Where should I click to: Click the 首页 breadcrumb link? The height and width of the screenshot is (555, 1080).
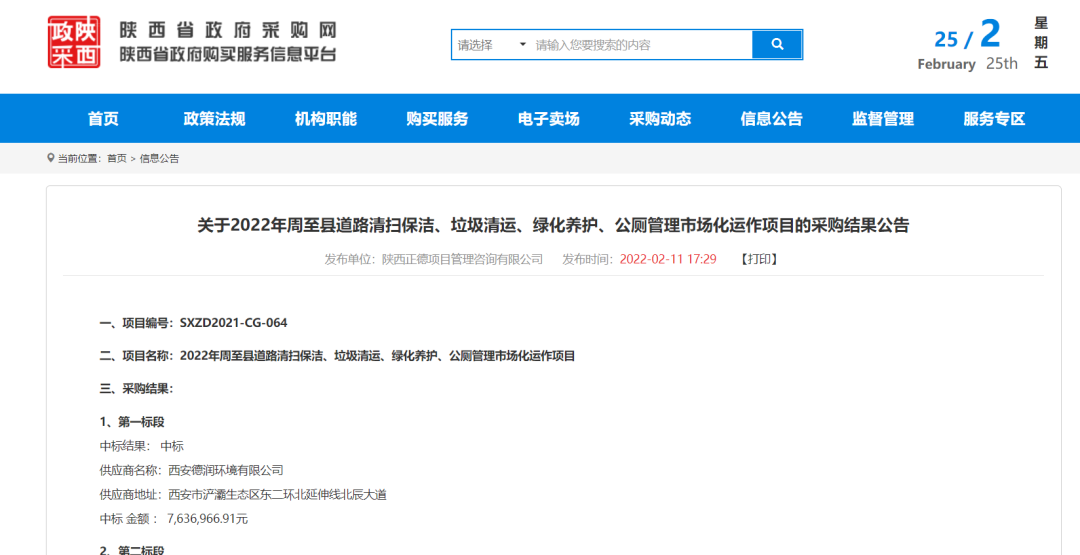click(117, 159)
